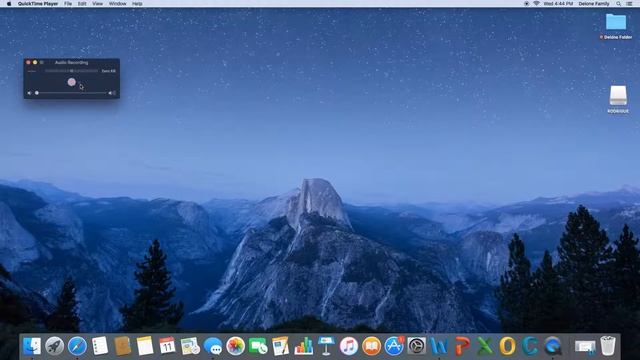This screenshot has height=360, width=640.
Task: Launch Microsoft PowerPoint from the Dock
Action: click(x=462, y=346)
